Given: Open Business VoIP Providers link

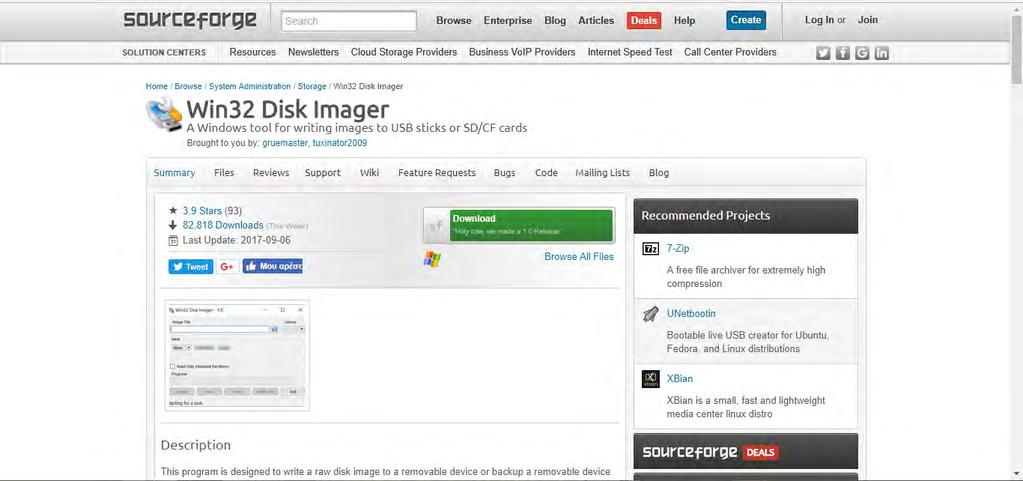Looking at the screenshot, I should pyautogui.click(x=522, y=52).
